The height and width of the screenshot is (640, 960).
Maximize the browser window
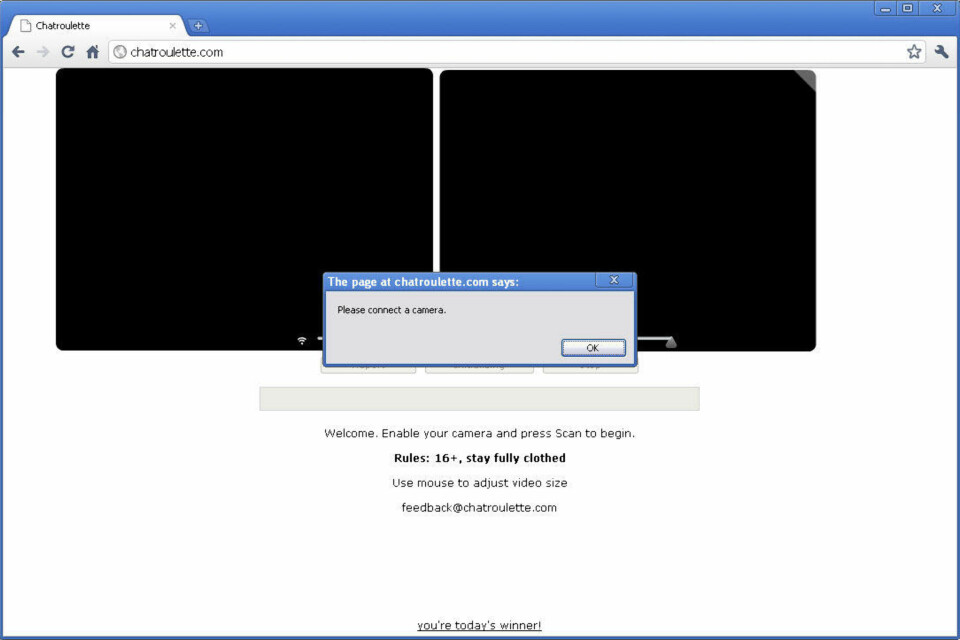[908, 9]
